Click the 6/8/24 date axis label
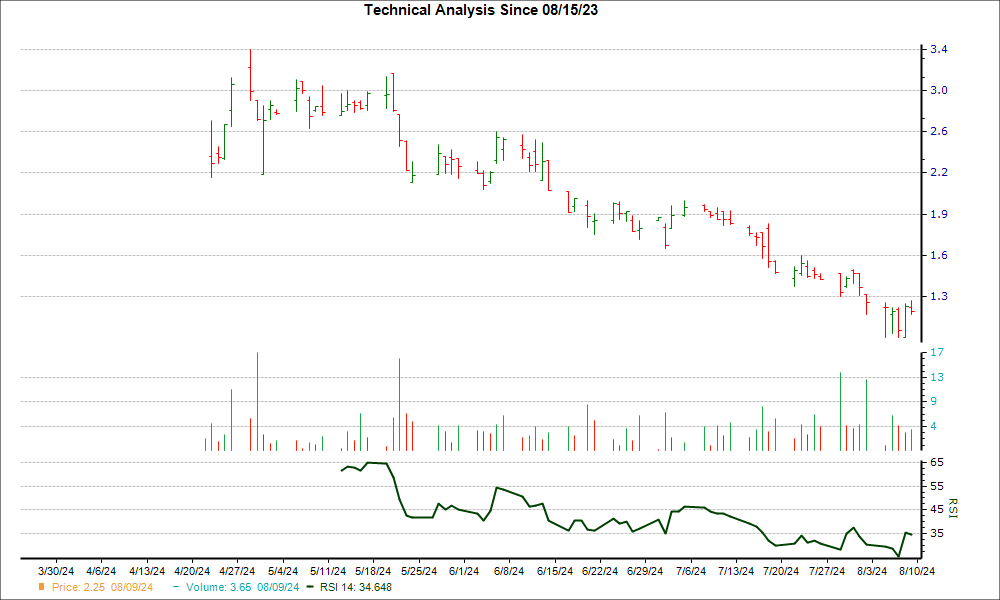 coord(509,572)
